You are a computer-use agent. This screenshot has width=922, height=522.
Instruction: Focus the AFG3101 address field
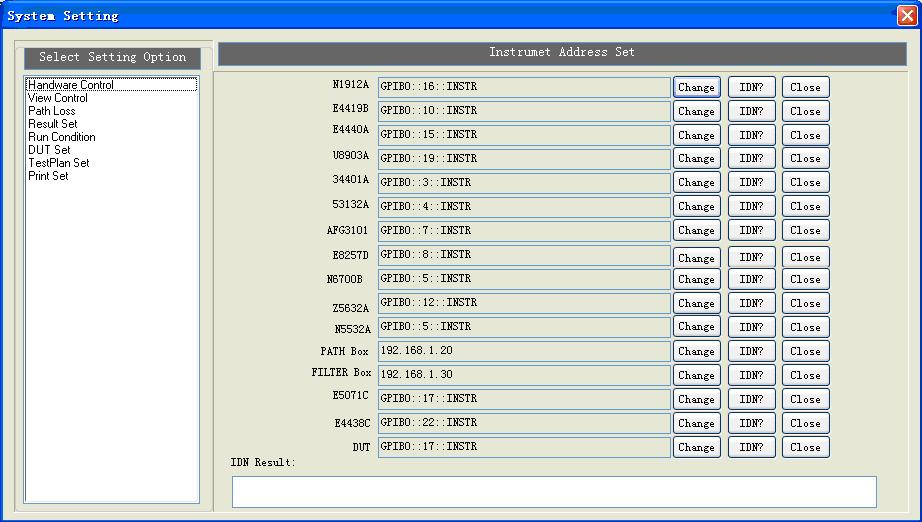point(524,231)
